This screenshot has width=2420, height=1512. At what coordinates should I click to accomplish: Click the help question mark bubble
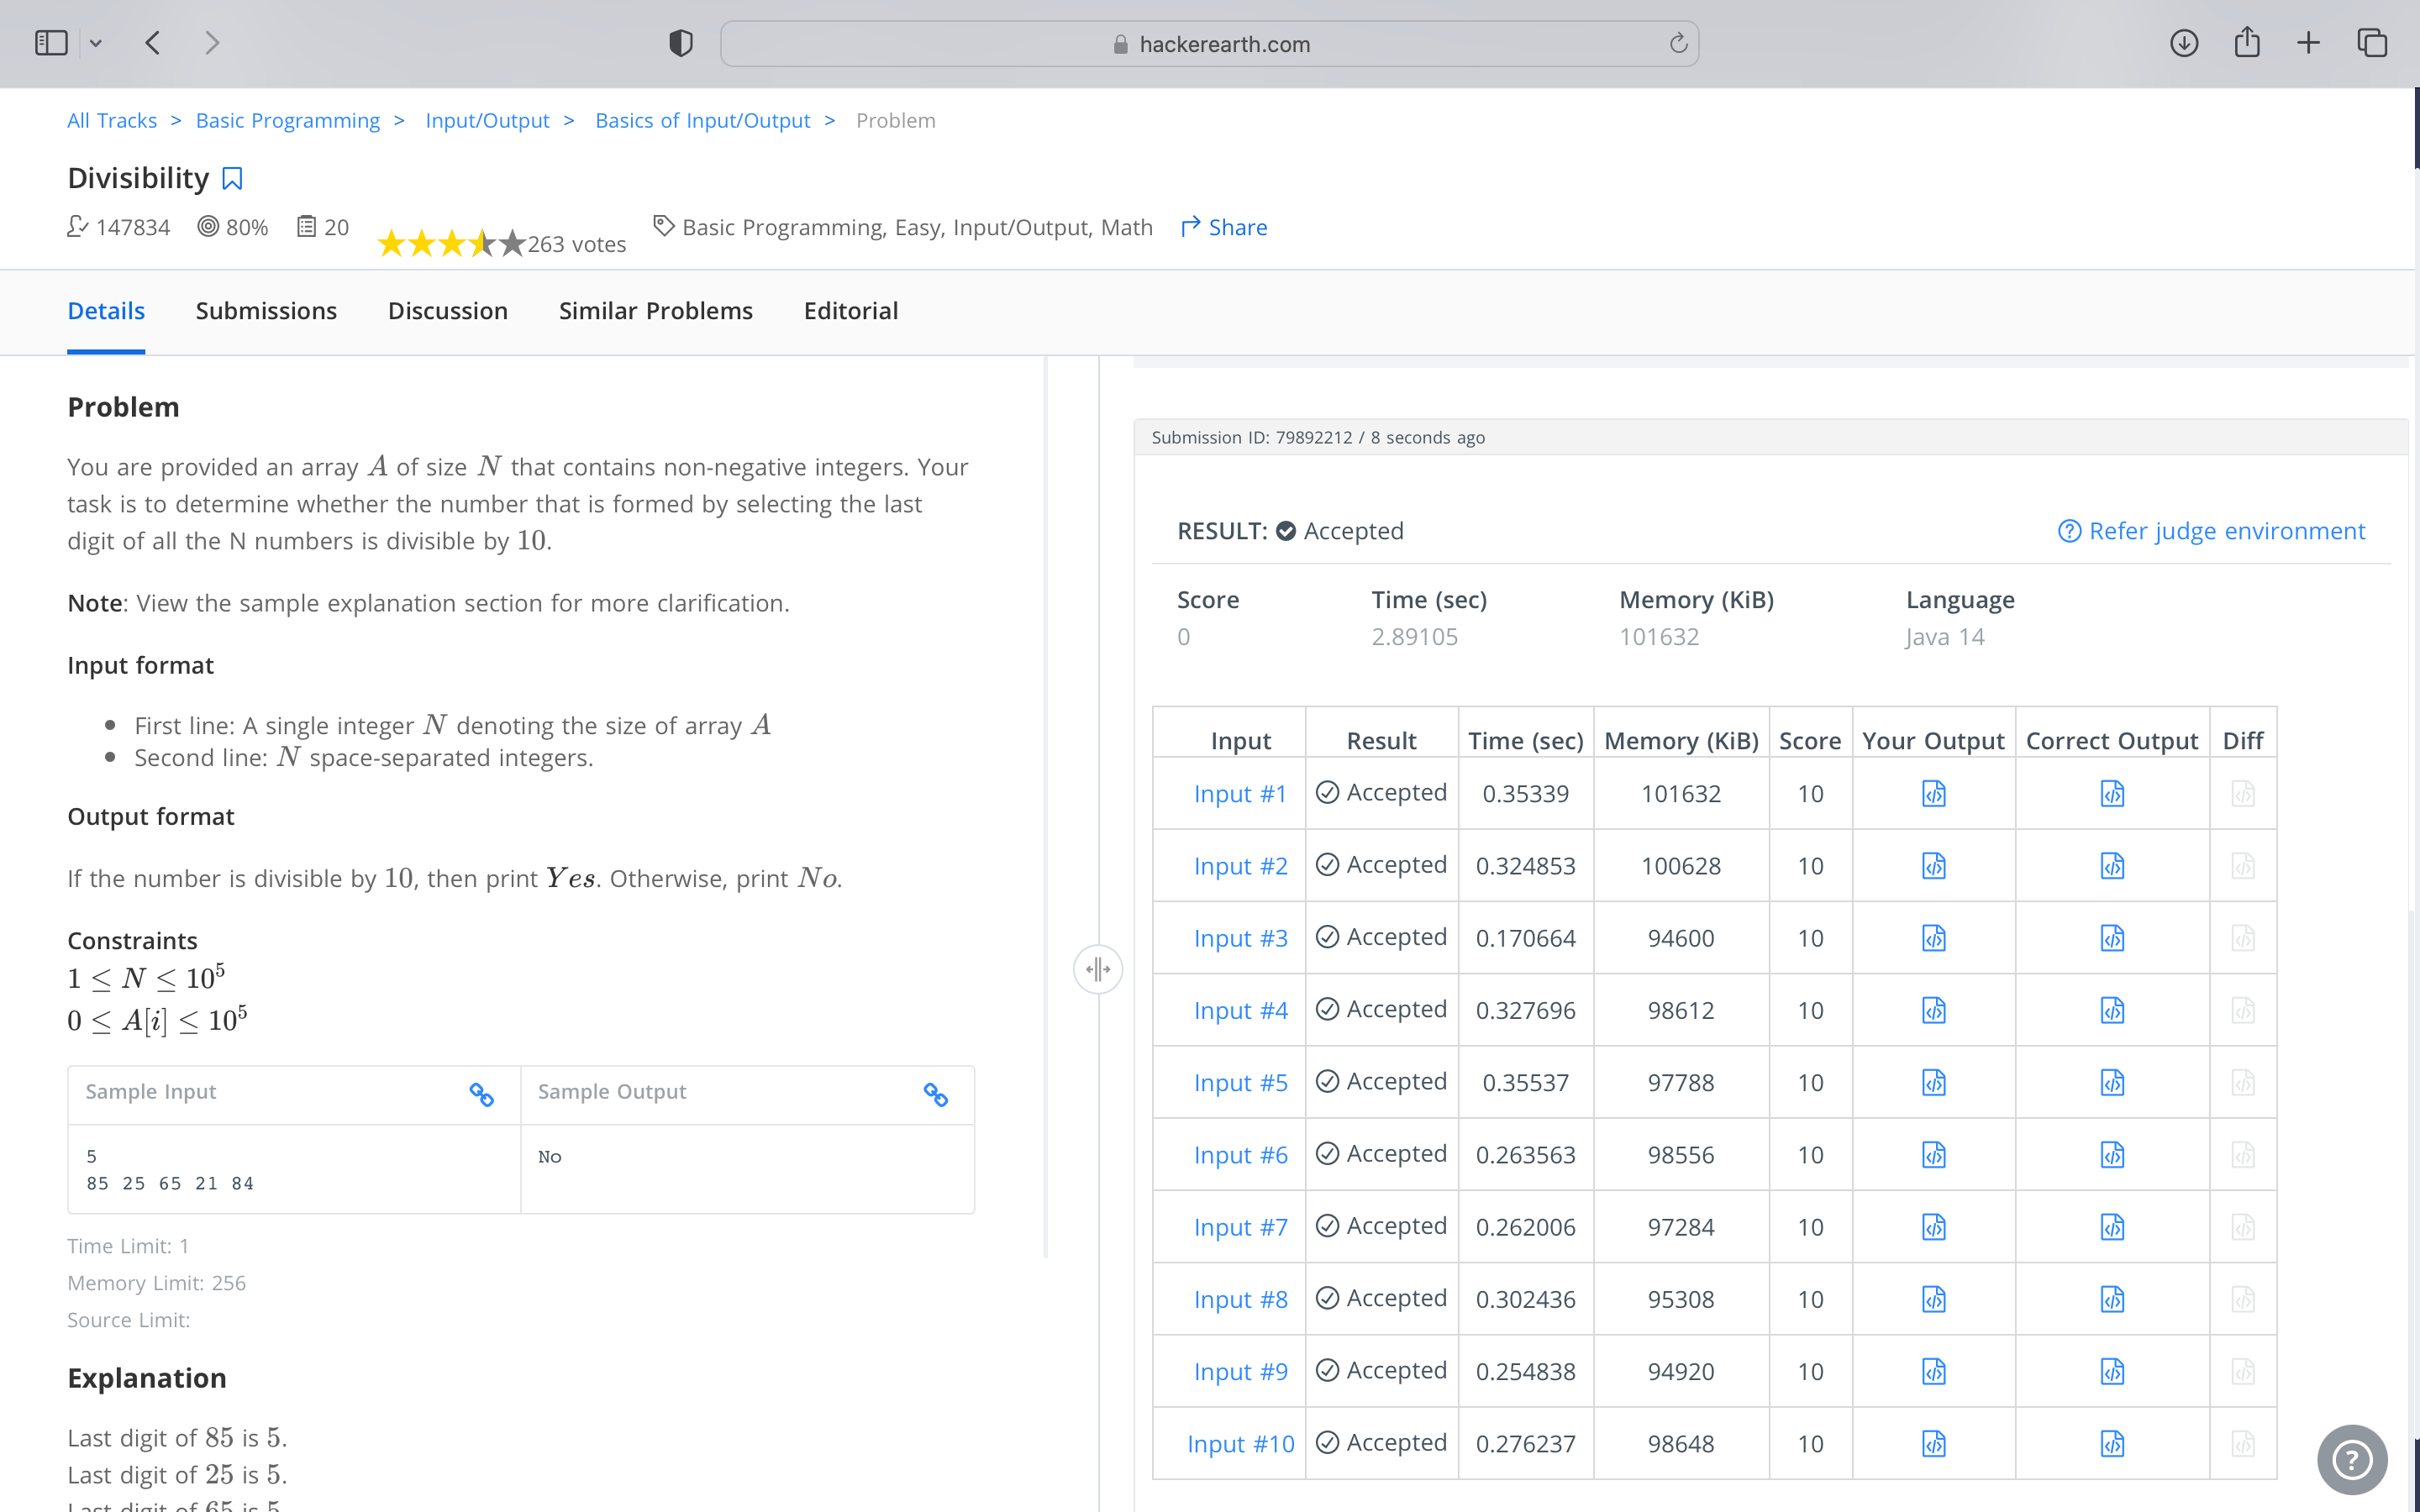point(2351,1459)
